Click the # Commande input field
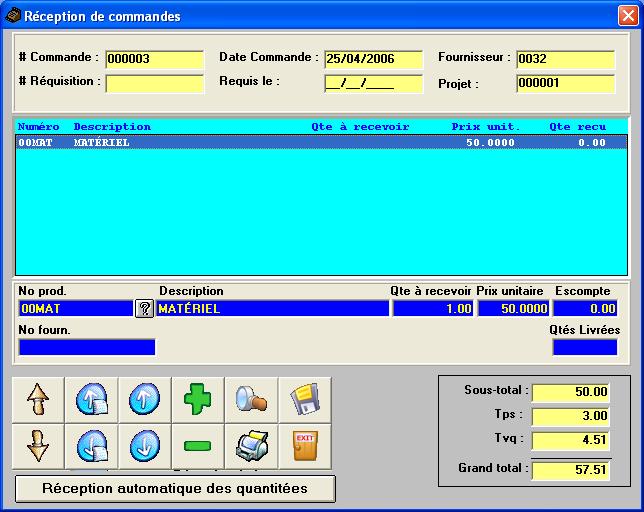Screen dimensions: 644x512 pyautogui.click(x=154, y=59)
